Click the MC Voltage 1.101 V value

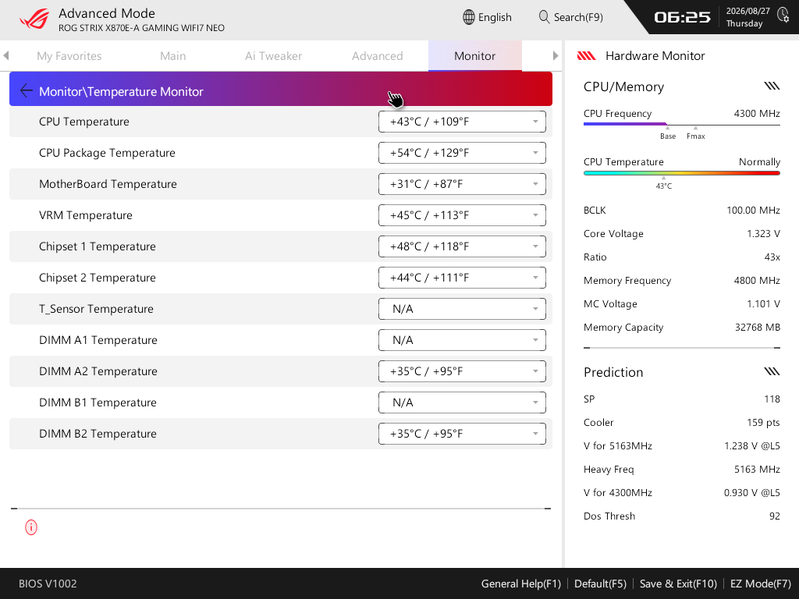point(763,304)
